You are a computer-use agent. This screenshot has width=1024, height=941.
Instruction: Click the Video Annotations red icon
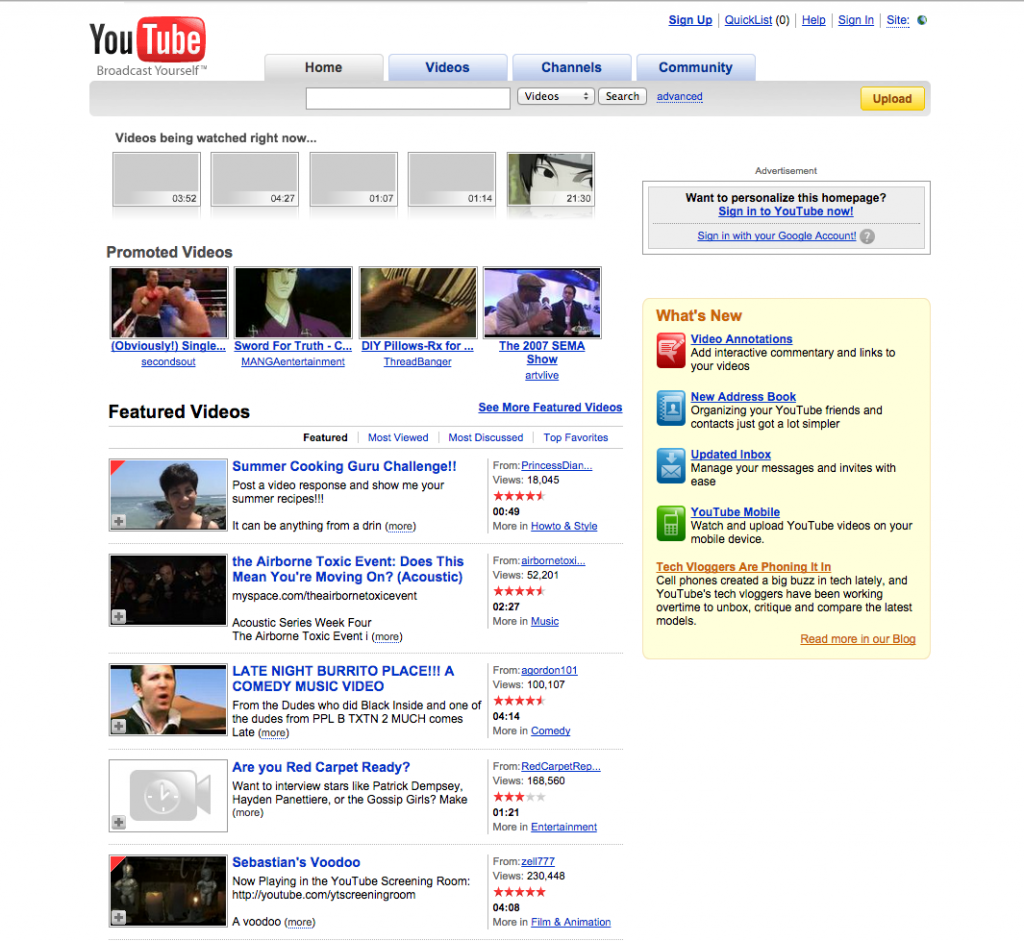[671, 351]
